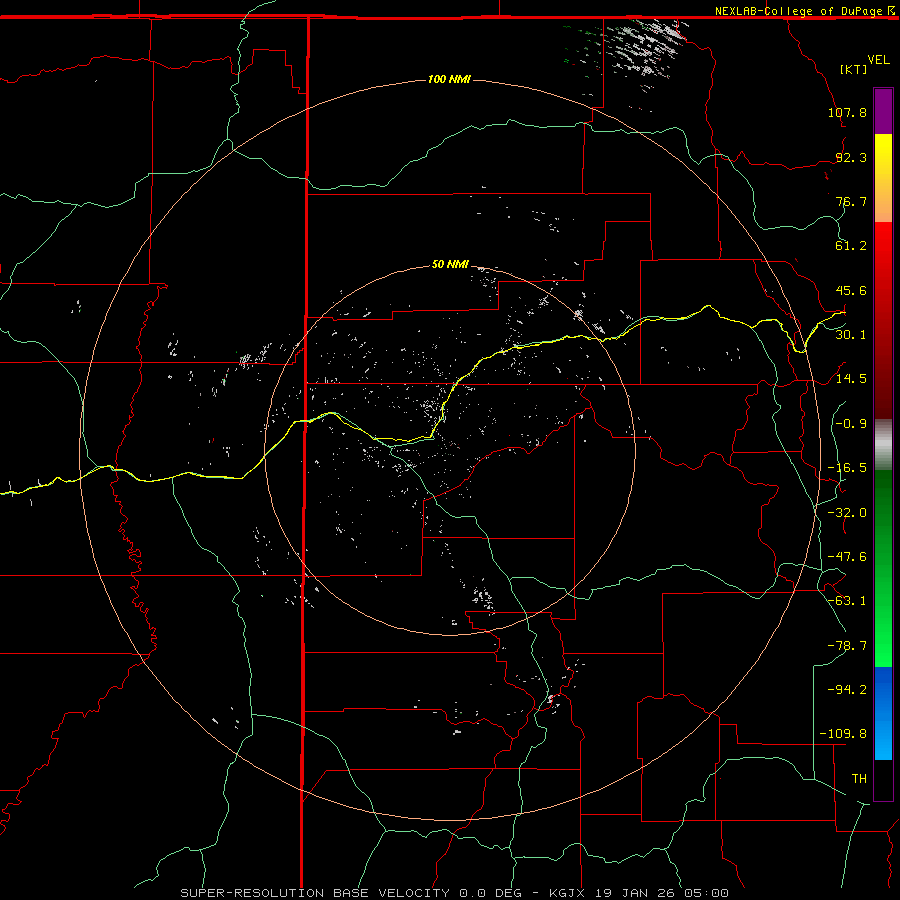Select the 14.5 legend value

coord(851,378)
